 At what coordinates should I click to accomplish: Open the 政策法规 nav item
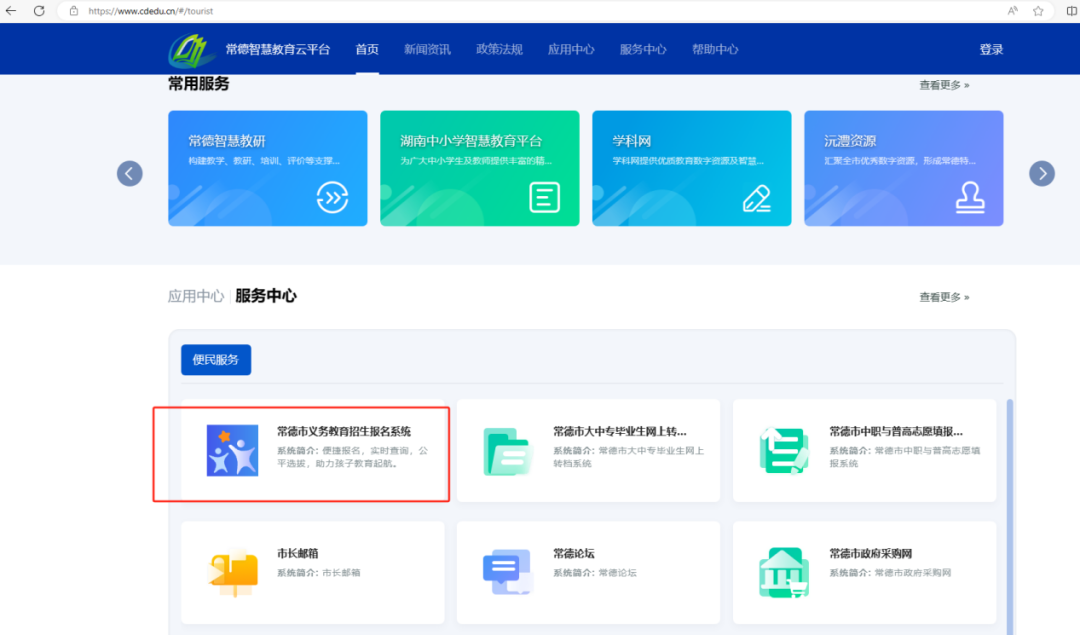499,50
